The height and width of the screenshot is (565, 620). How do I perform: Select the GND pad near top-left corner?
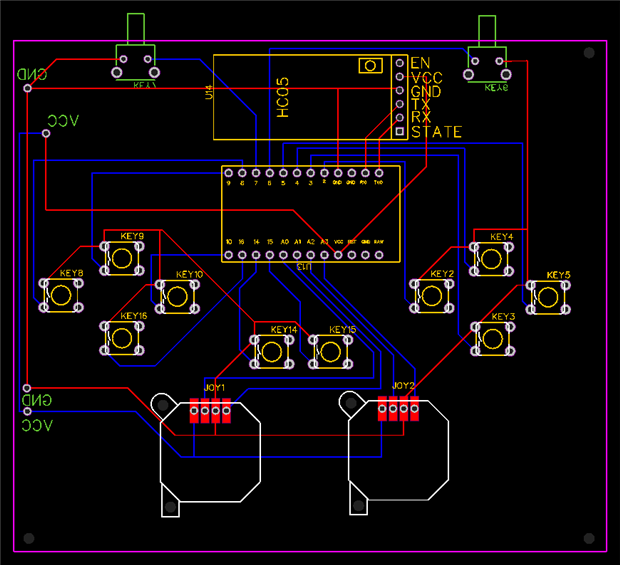coord(27,88)
